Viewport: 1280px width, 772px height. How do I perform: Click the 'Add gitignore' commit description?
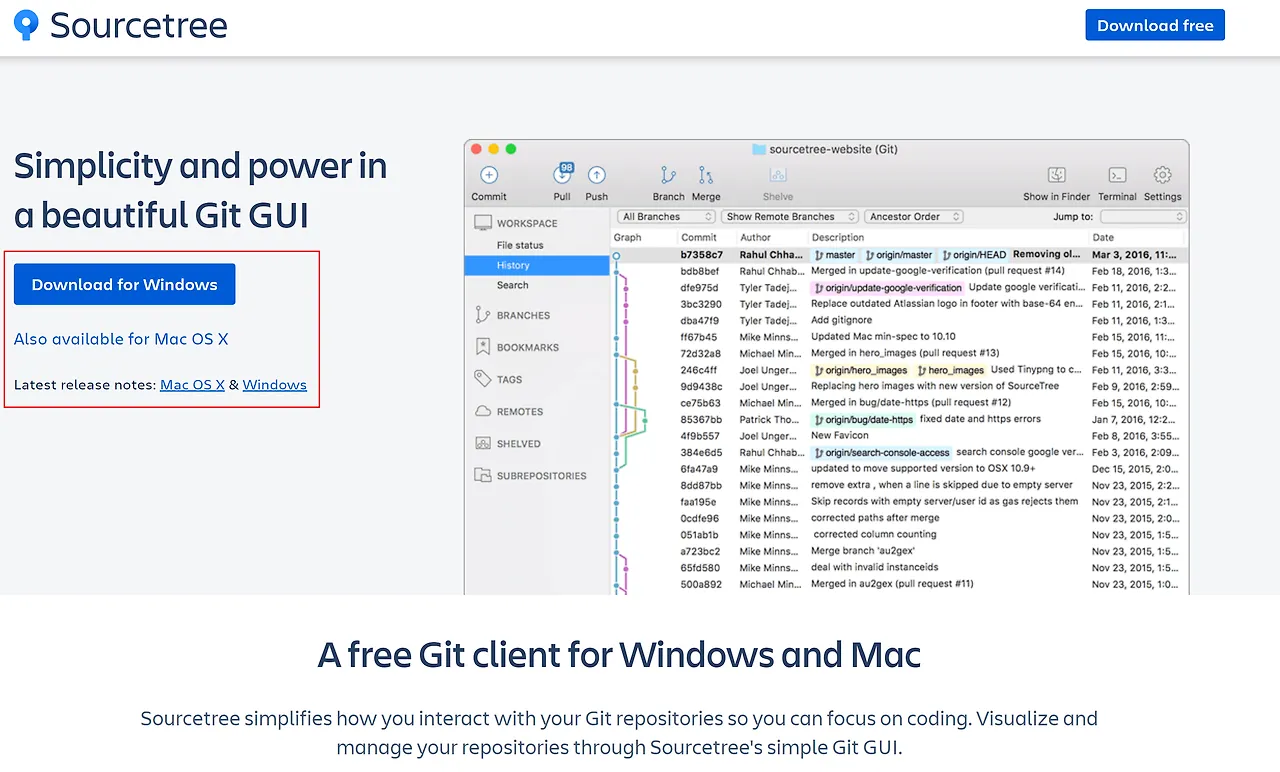tap(841, 321)
